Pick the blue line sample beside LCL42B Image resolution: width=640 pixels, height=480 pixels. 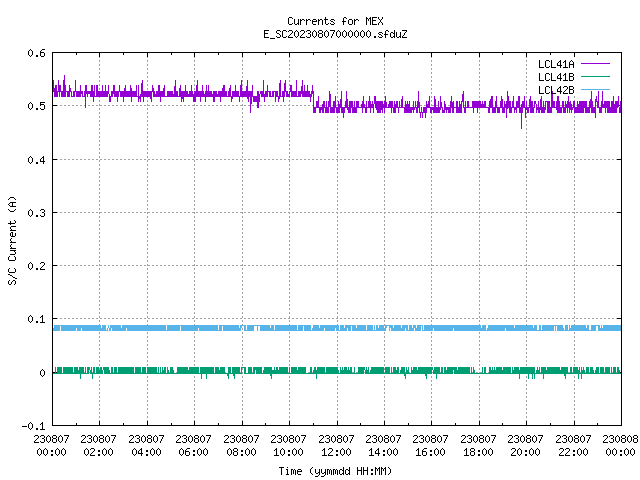pyautogui.click(x=595, y=90)
